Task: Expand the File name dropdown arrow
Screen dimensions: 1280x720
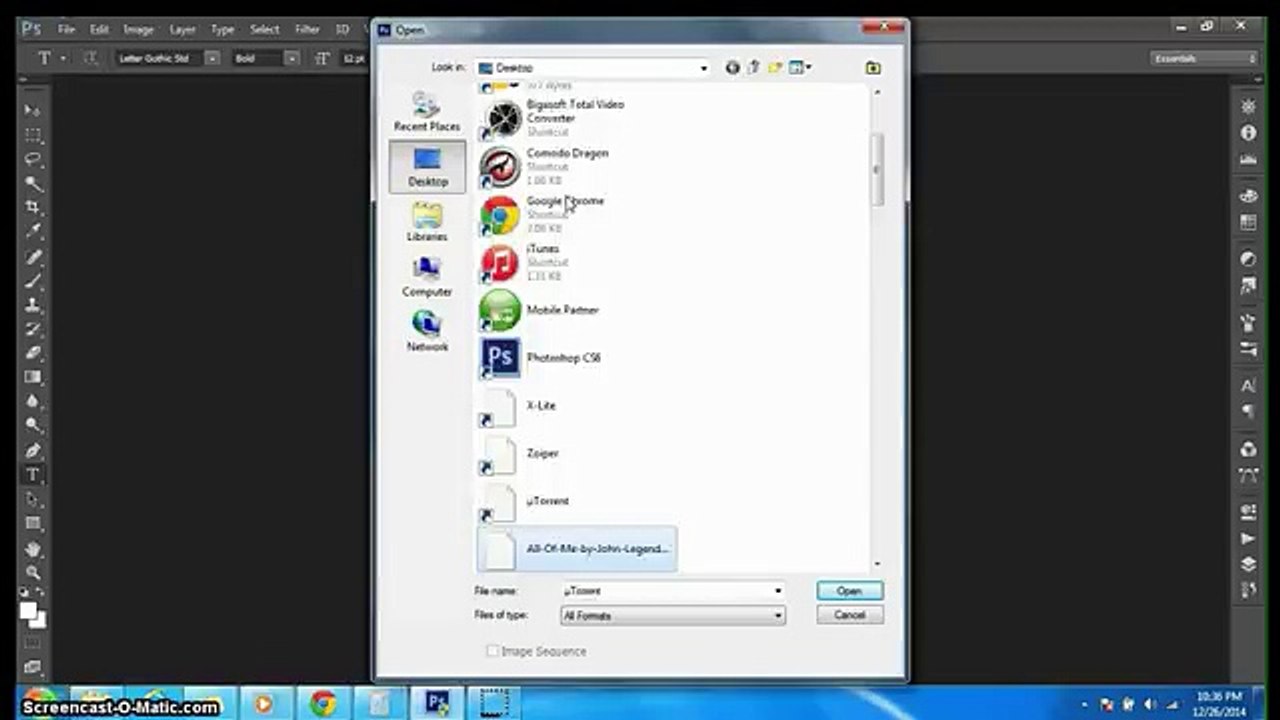Action: point(777,591)
